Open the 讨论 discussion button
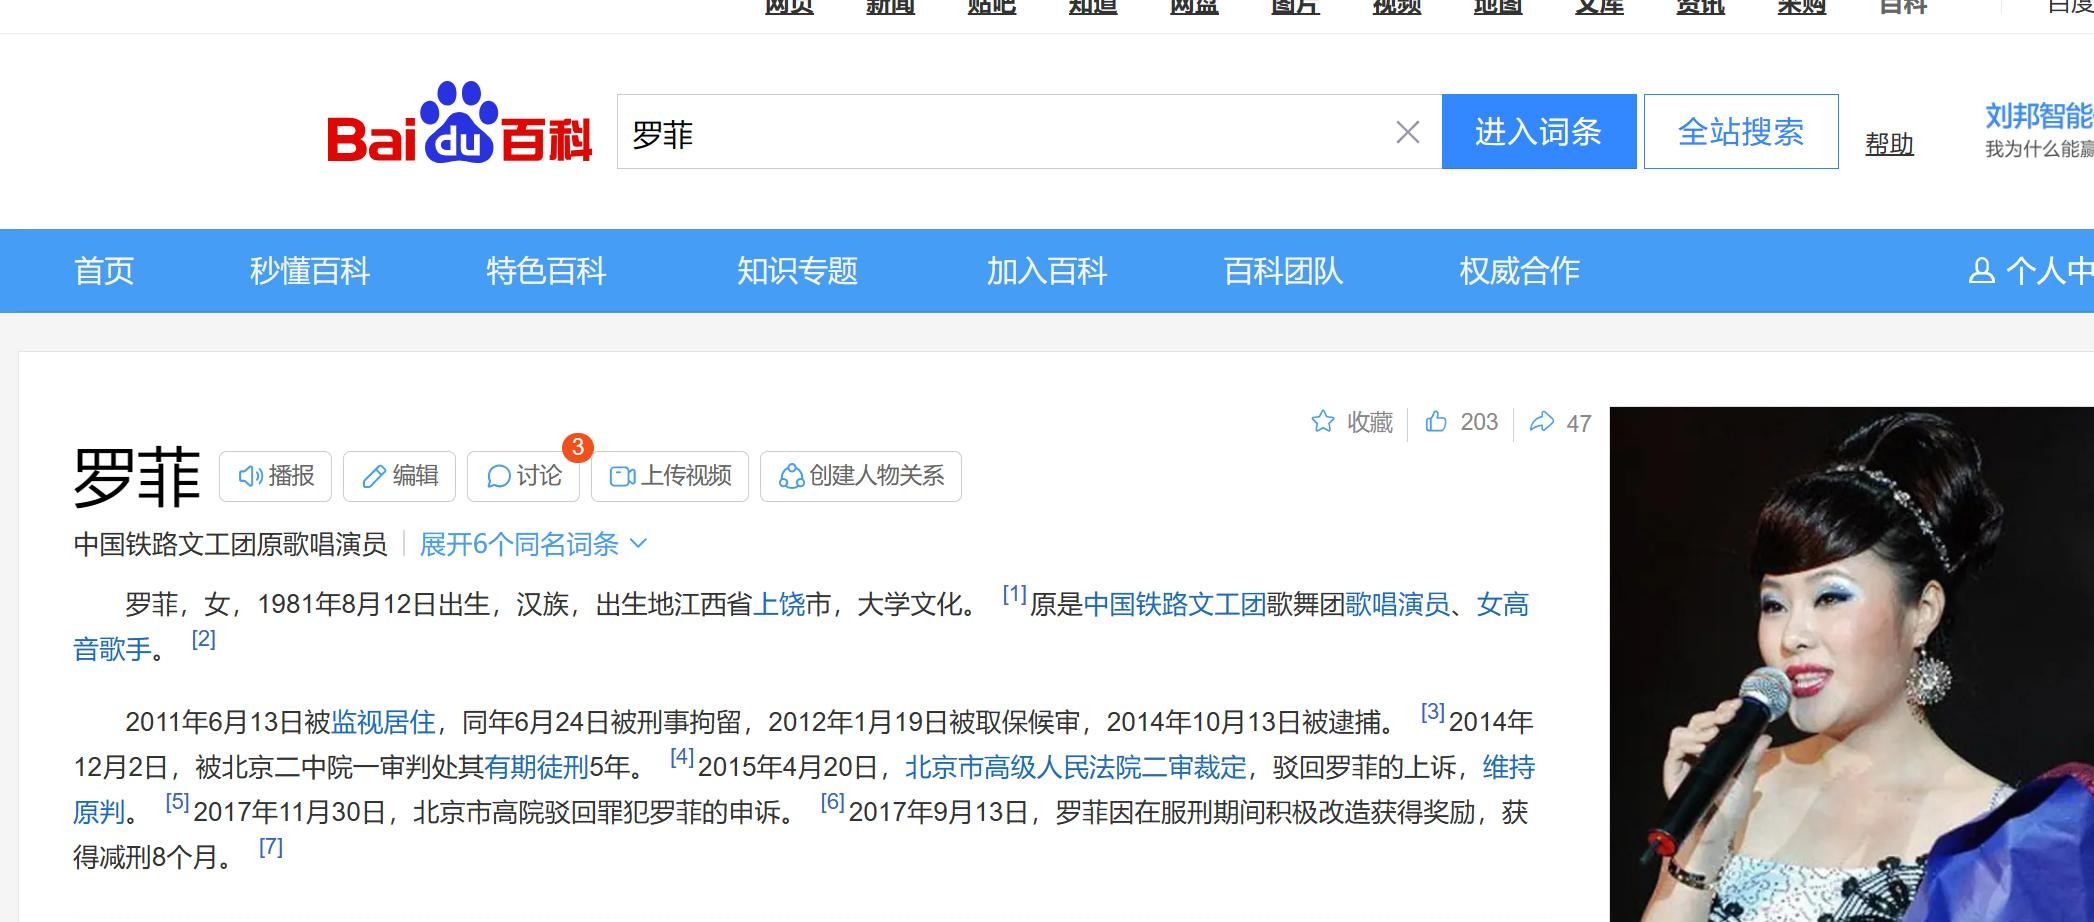Image resolution: width=2094 pixels, height=922 pixels. click(x=524, y=476)
